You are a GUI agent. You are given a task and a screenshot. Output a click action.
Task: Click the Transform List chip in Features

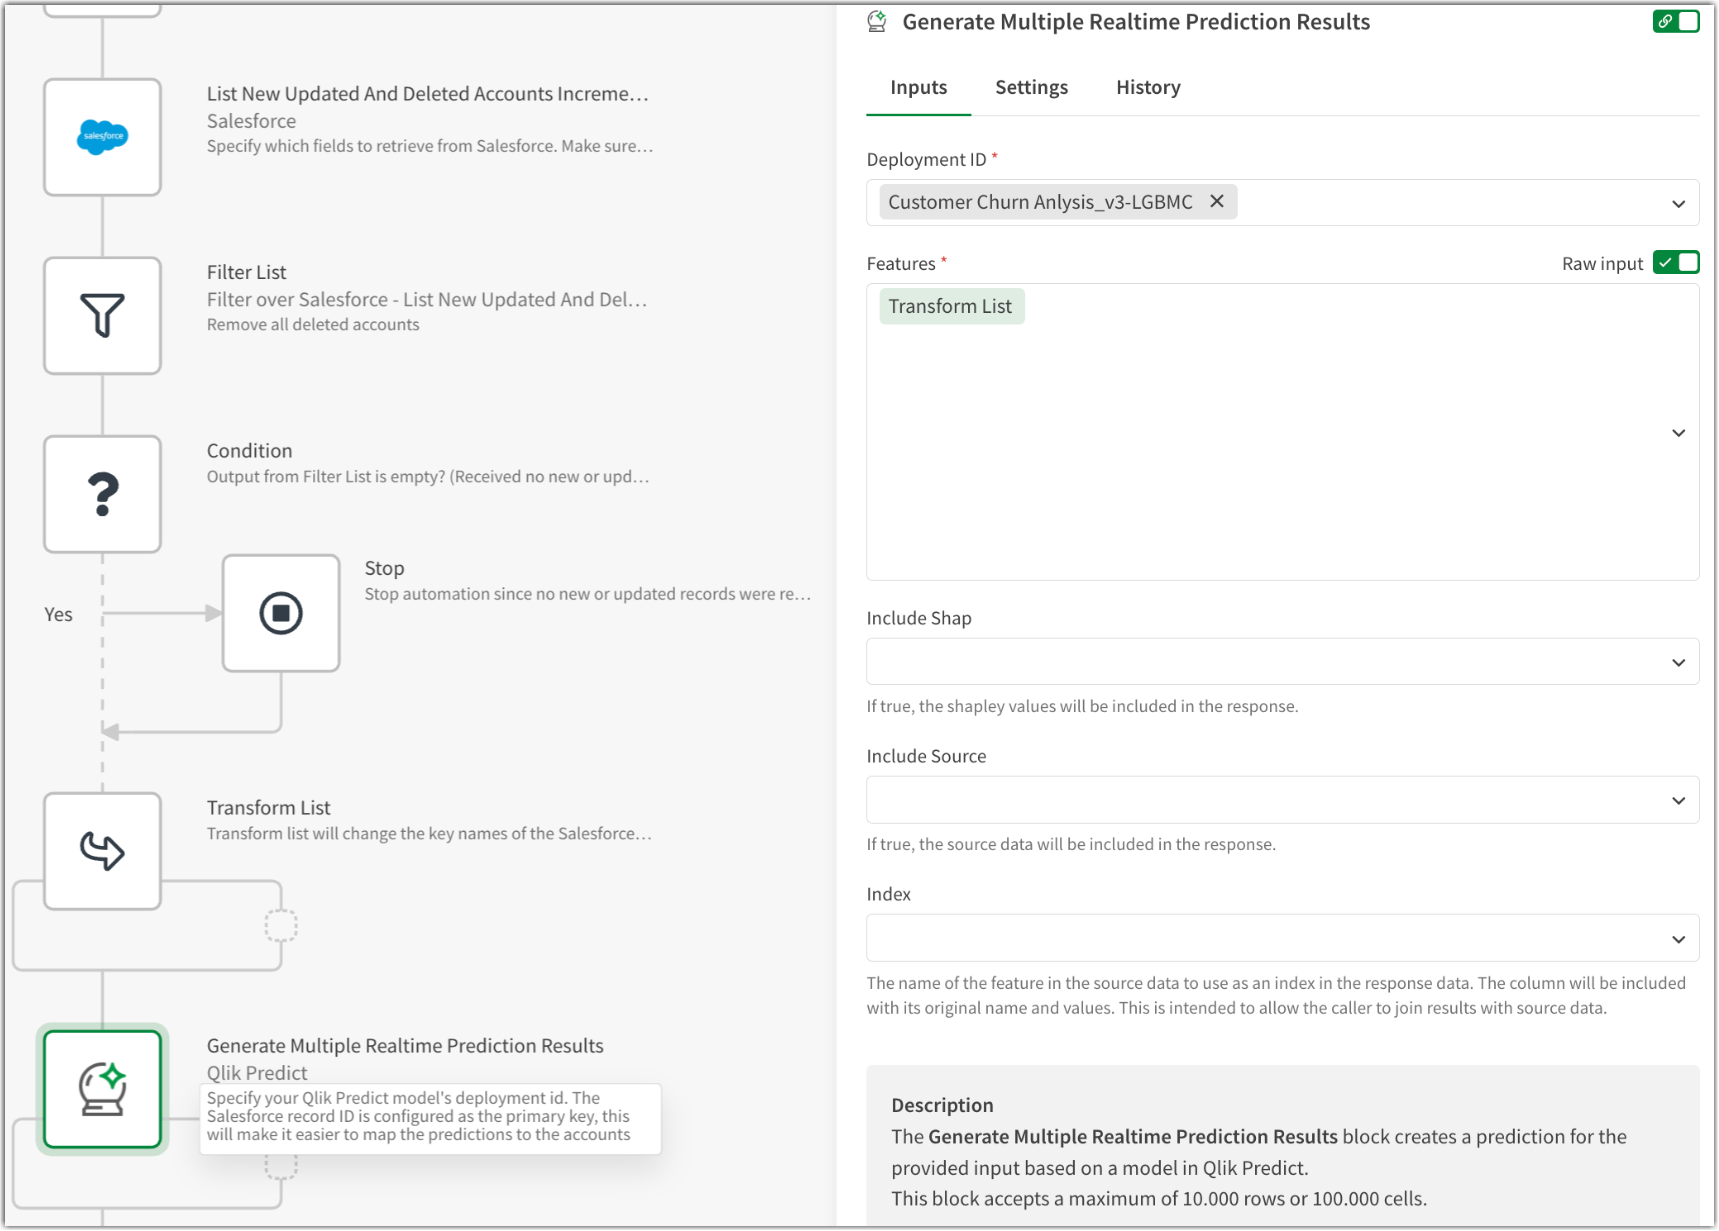coord(950,305)
